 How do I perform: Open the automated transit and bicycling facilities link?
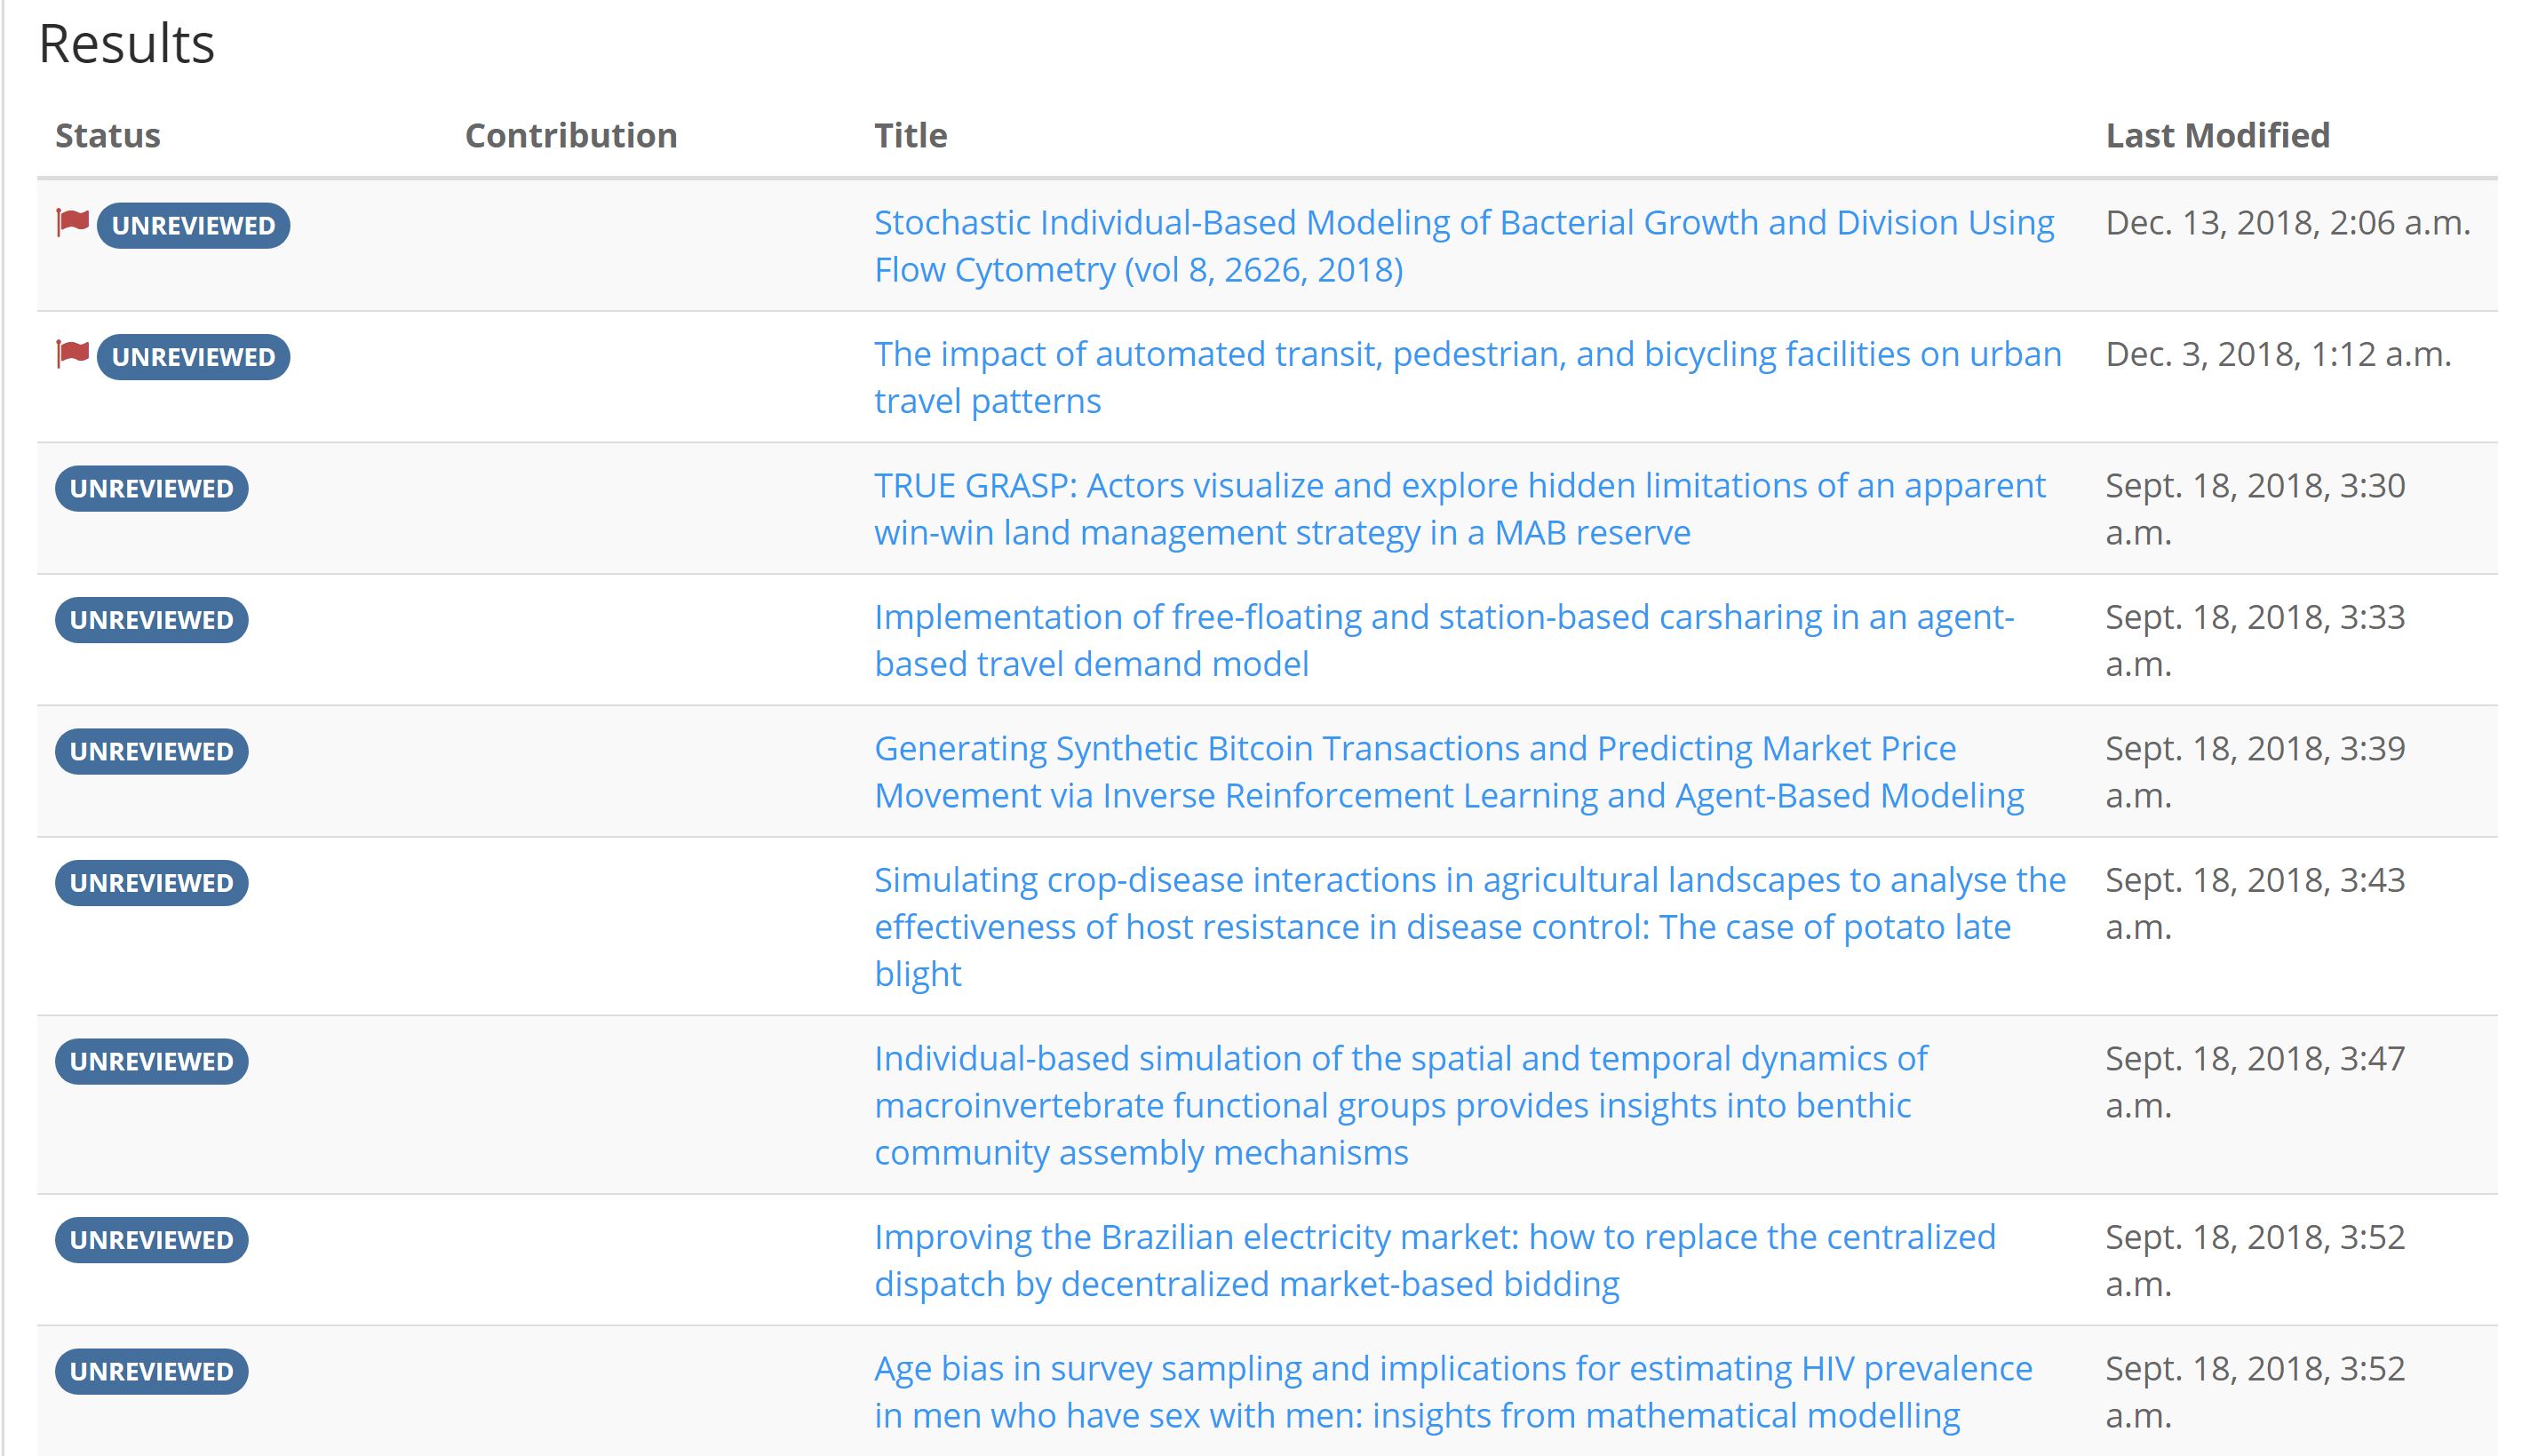(1468, 378)
